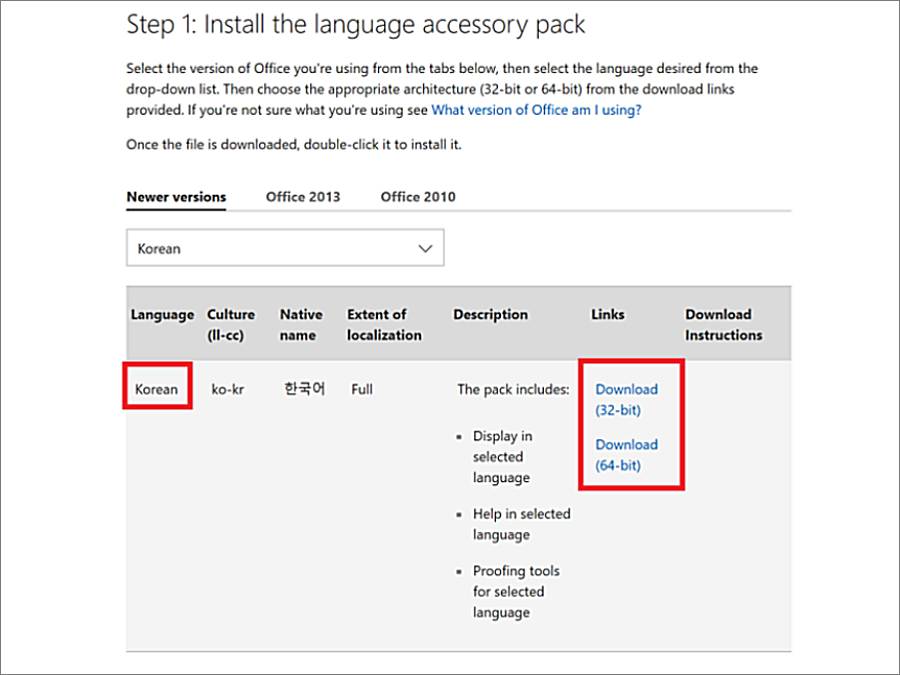The image size is (900, 675).
Task: Switch to the Office 2010 tab
Action: click(x=418, y=197)
